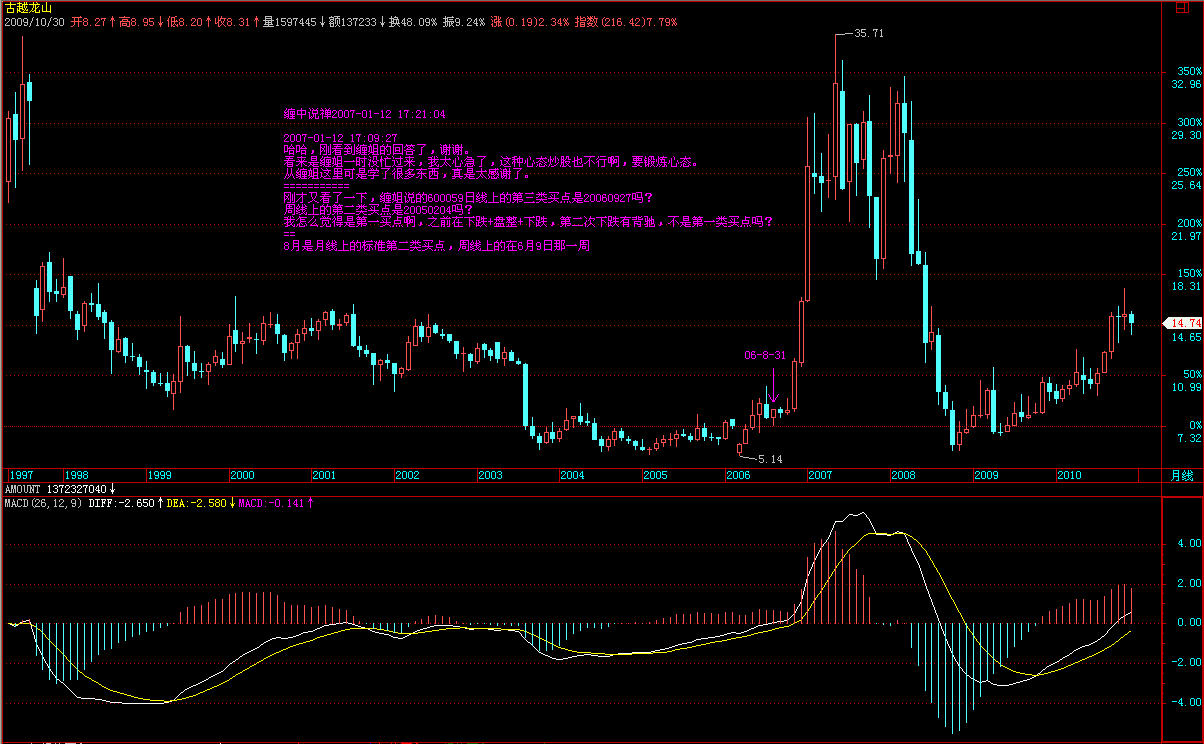Select the 2003 year on the time axis

pyautogui.click(x=490, y=475)
